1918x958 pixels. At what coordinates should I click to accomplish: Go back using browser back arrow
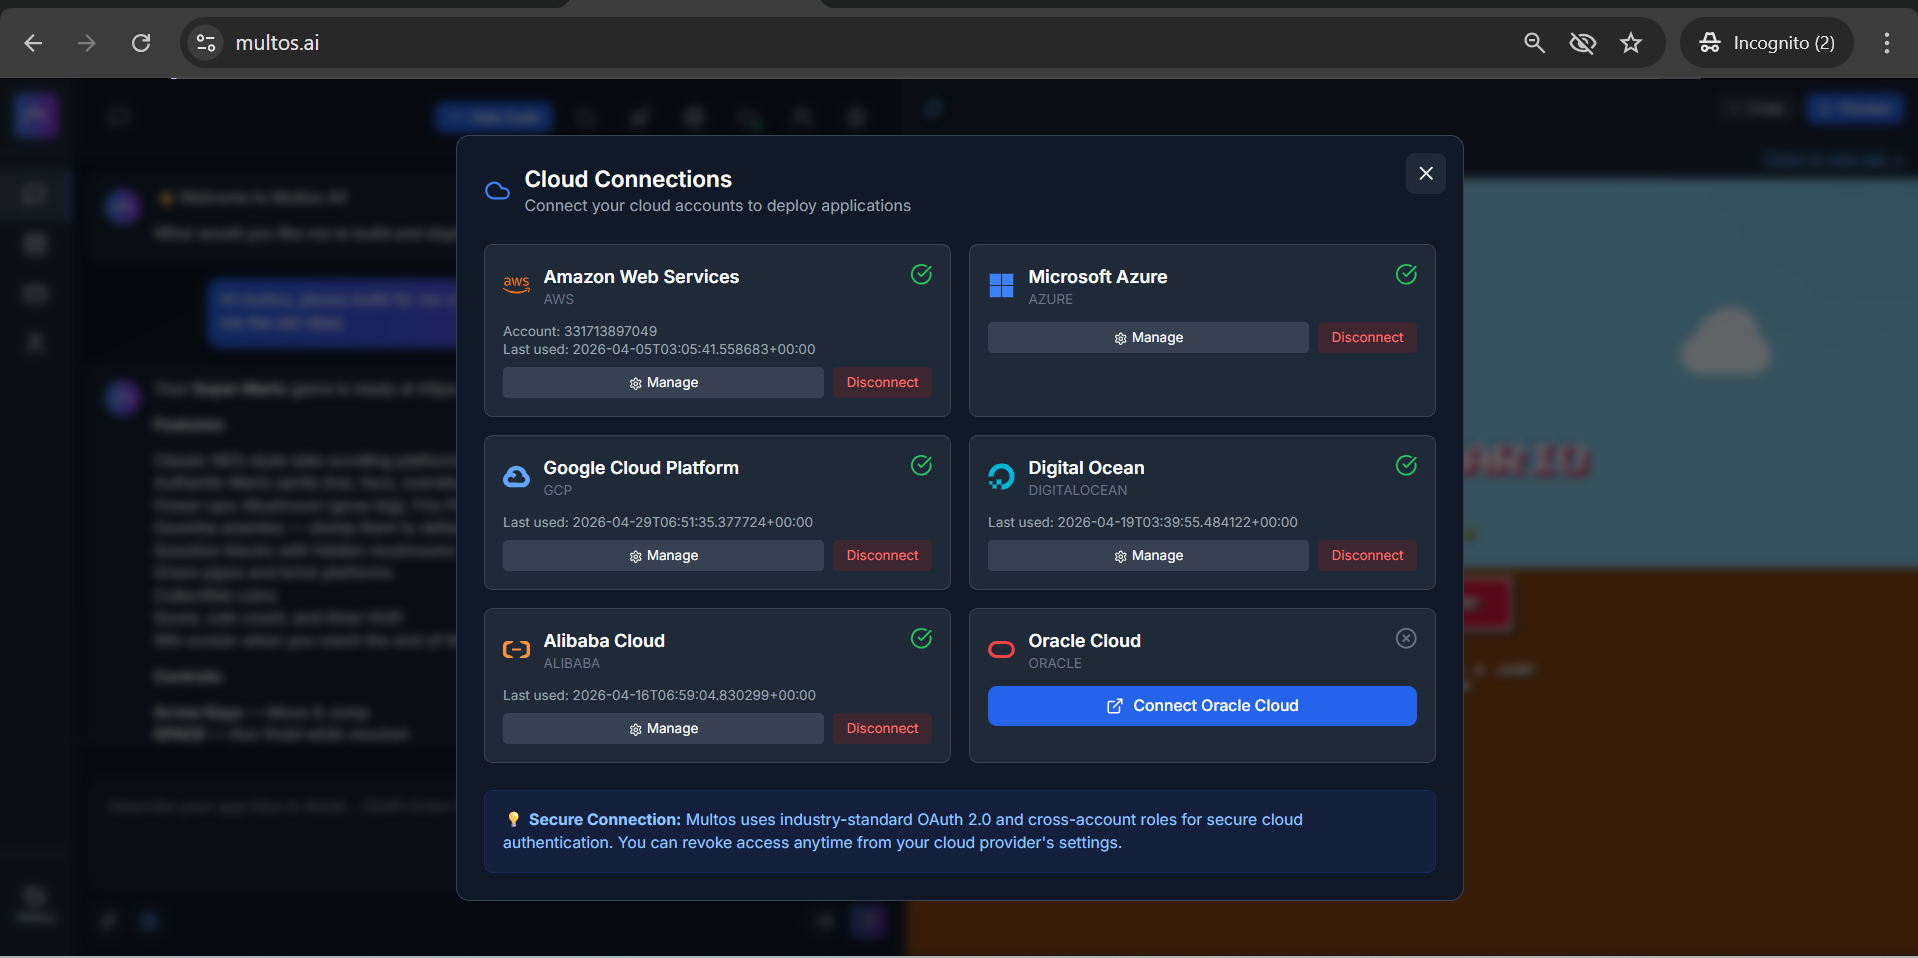33,43
